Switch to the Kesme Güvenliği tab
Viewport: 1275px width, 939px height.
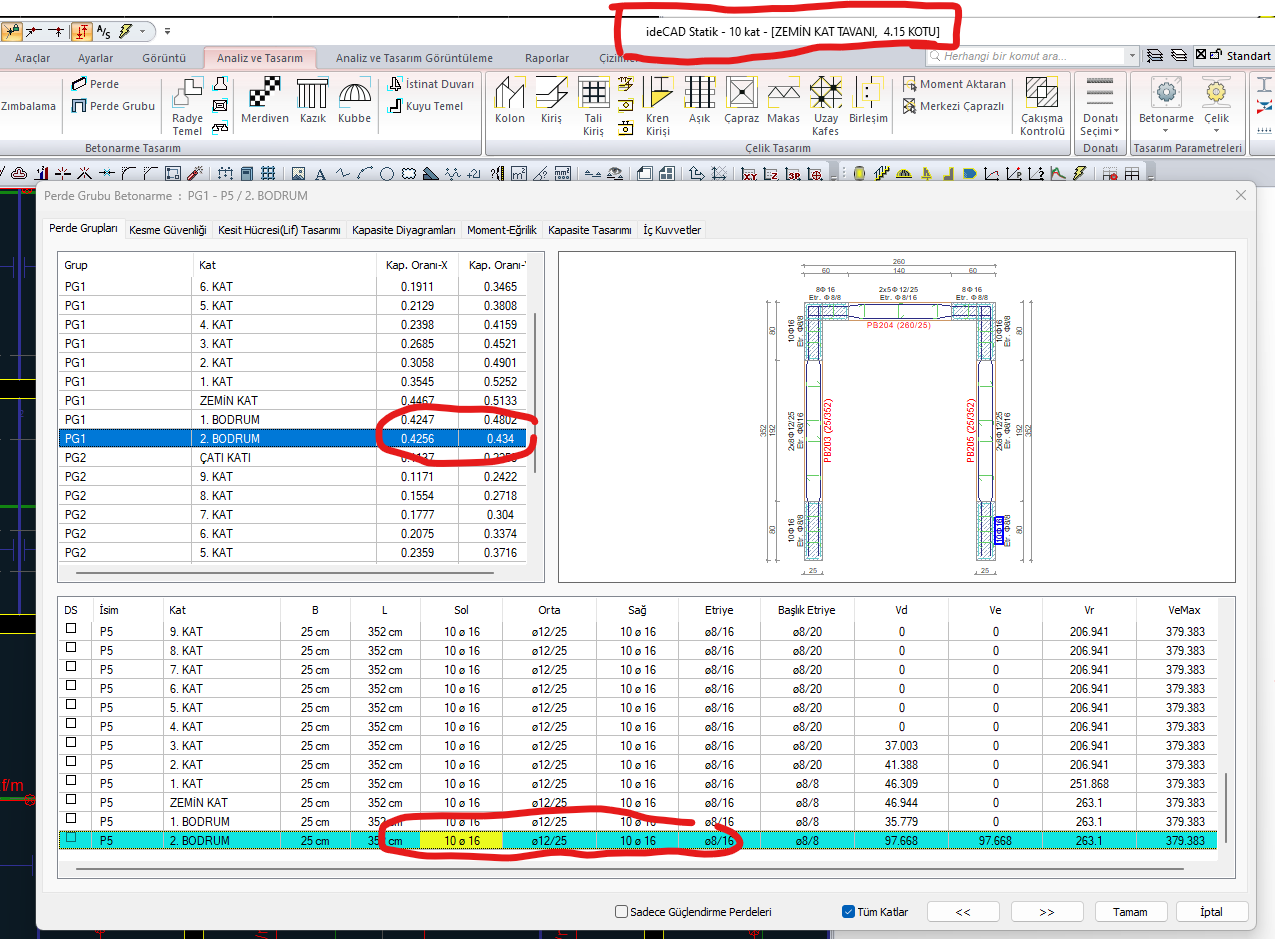coord(168,230)
